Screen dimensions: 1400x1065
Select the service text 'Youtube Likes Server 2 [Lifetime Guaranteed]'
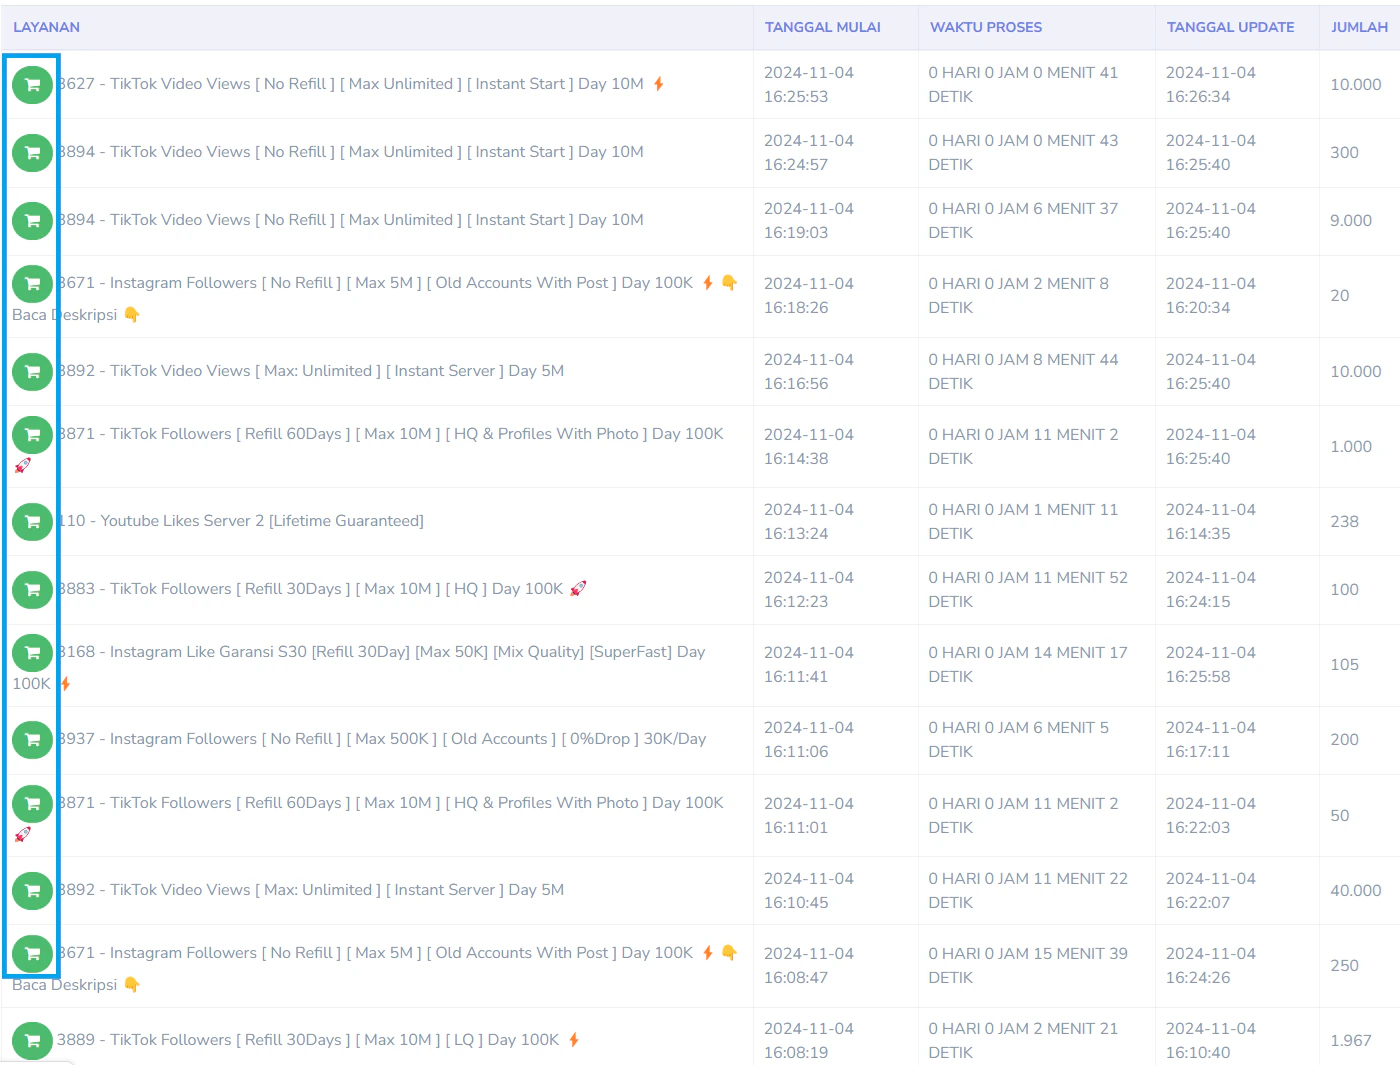262,521
